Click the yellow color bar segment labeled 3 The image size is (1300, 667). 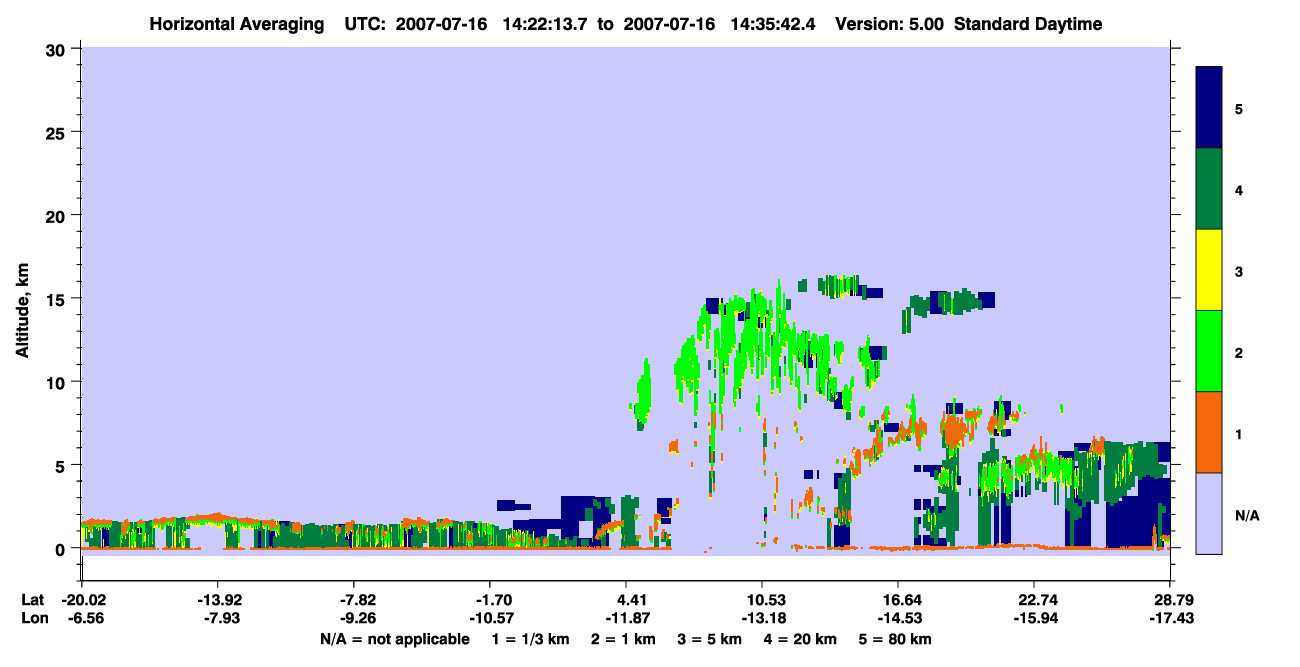click(x=1209, y=270)
